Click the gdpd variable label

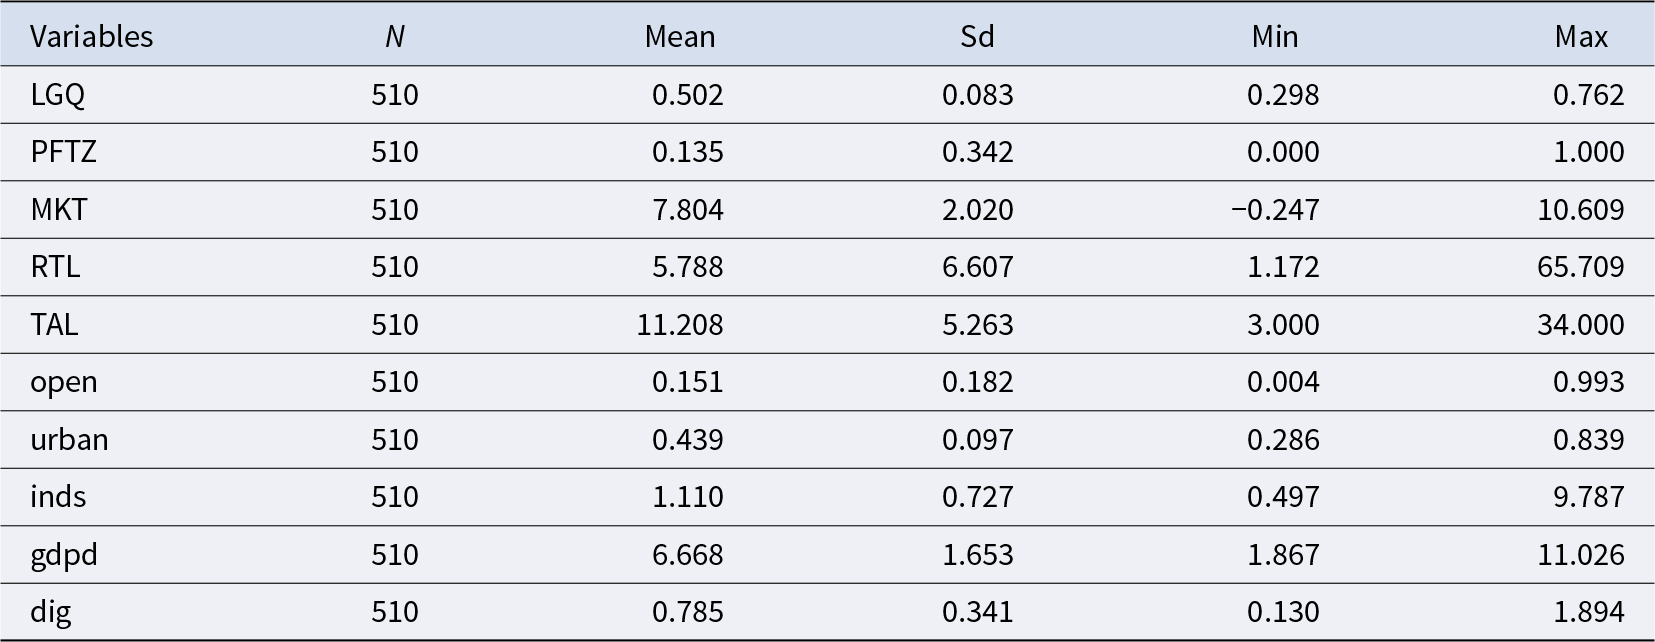(64, 555)
